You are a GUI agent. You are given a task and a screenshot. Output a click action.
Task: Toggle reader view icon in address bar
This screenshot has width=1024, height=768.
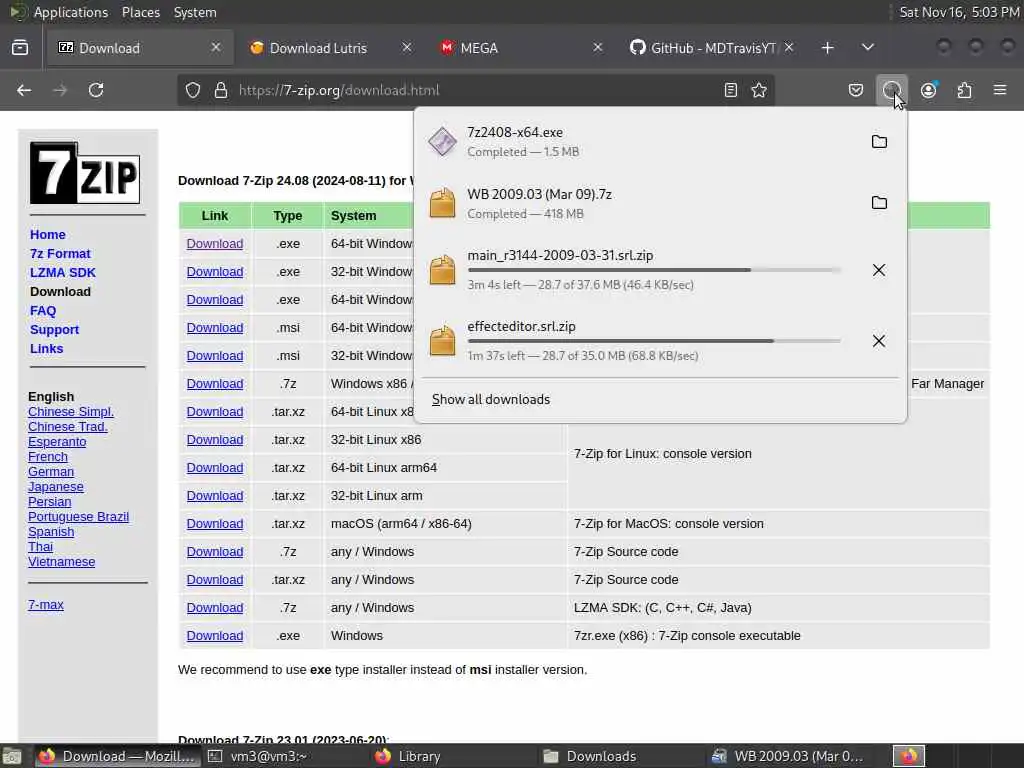click(x=731, y=90)
